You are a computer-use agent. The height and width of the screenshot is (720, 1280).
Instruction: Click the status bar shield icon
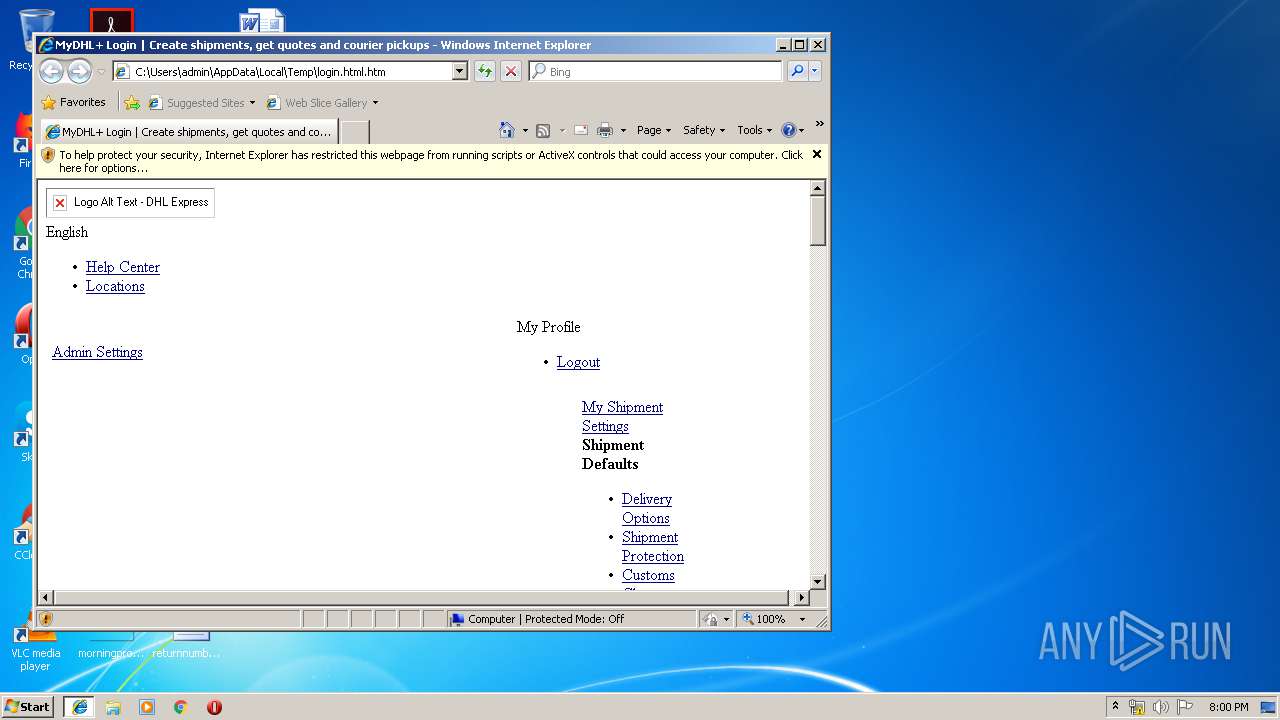click(45, 619)
